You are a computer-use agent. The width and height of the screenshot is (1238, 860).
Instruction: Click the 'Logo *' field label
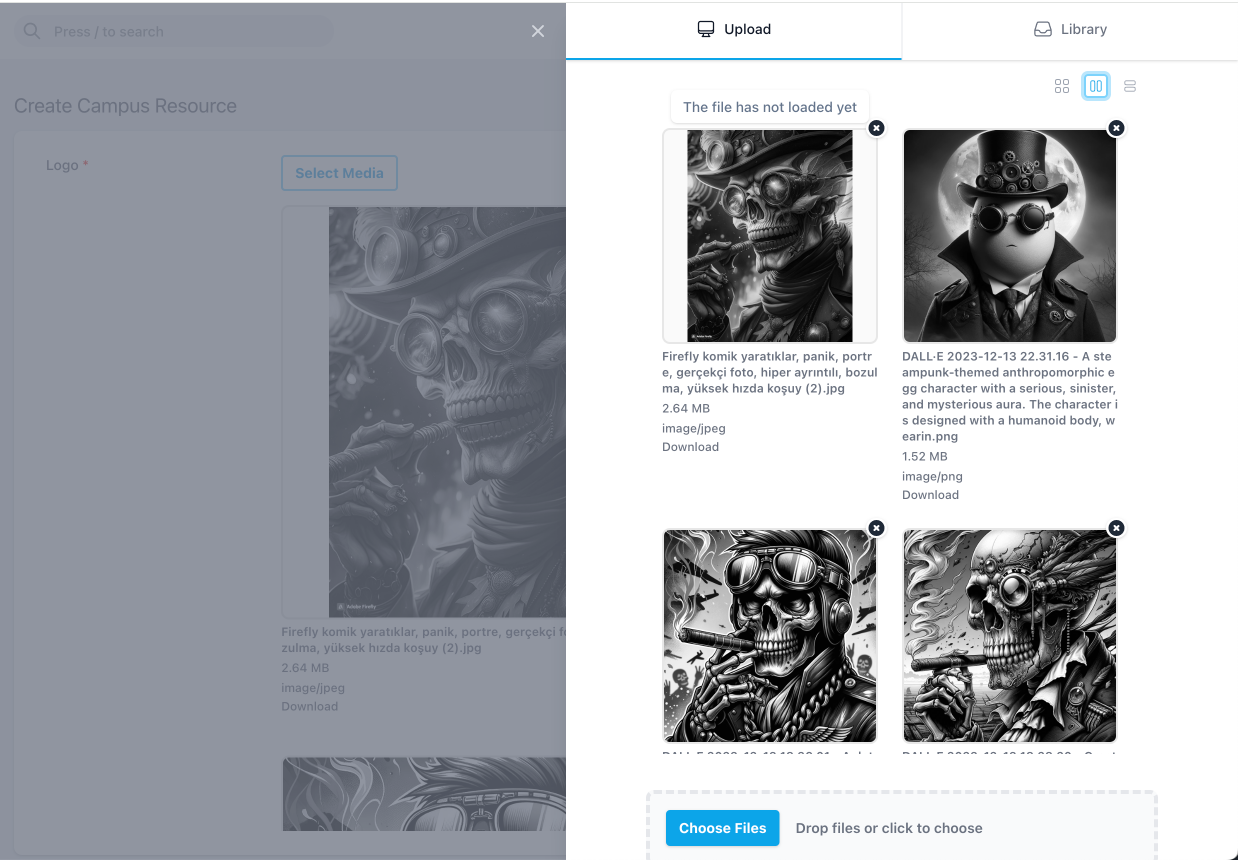click(67, 165)
